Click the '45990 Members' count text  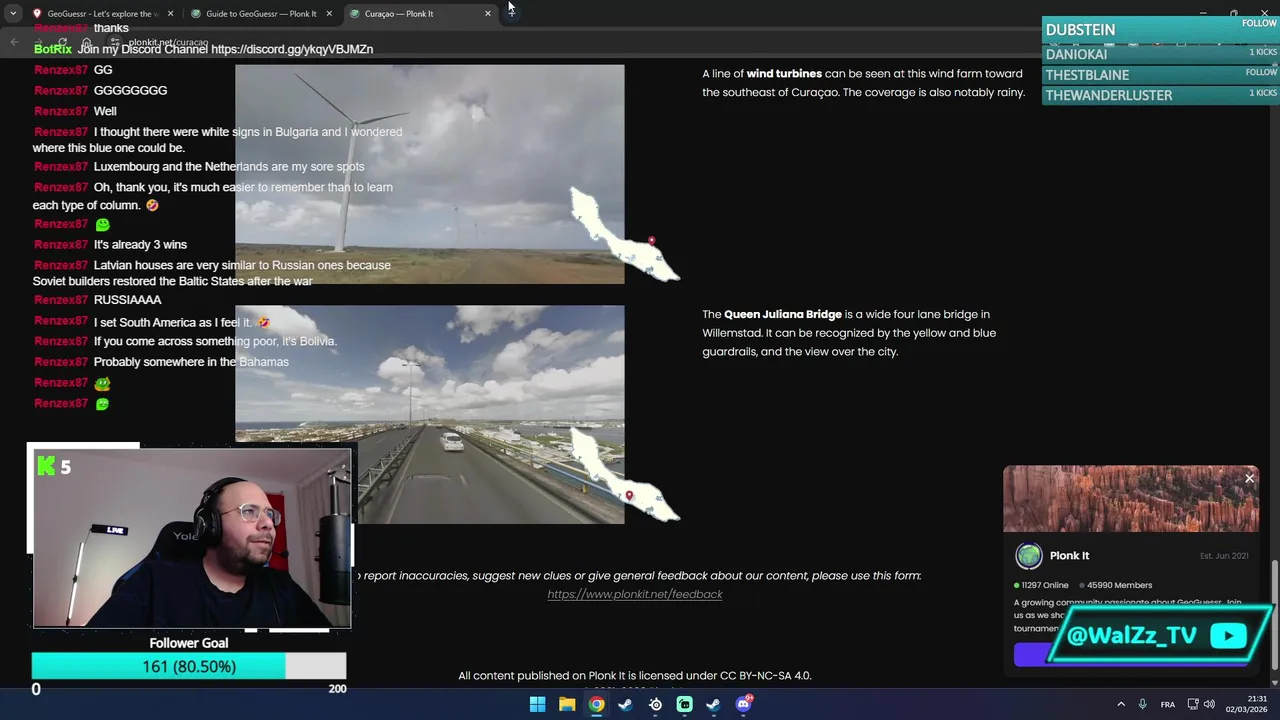pyautogui.click(x=1120, y=585)
